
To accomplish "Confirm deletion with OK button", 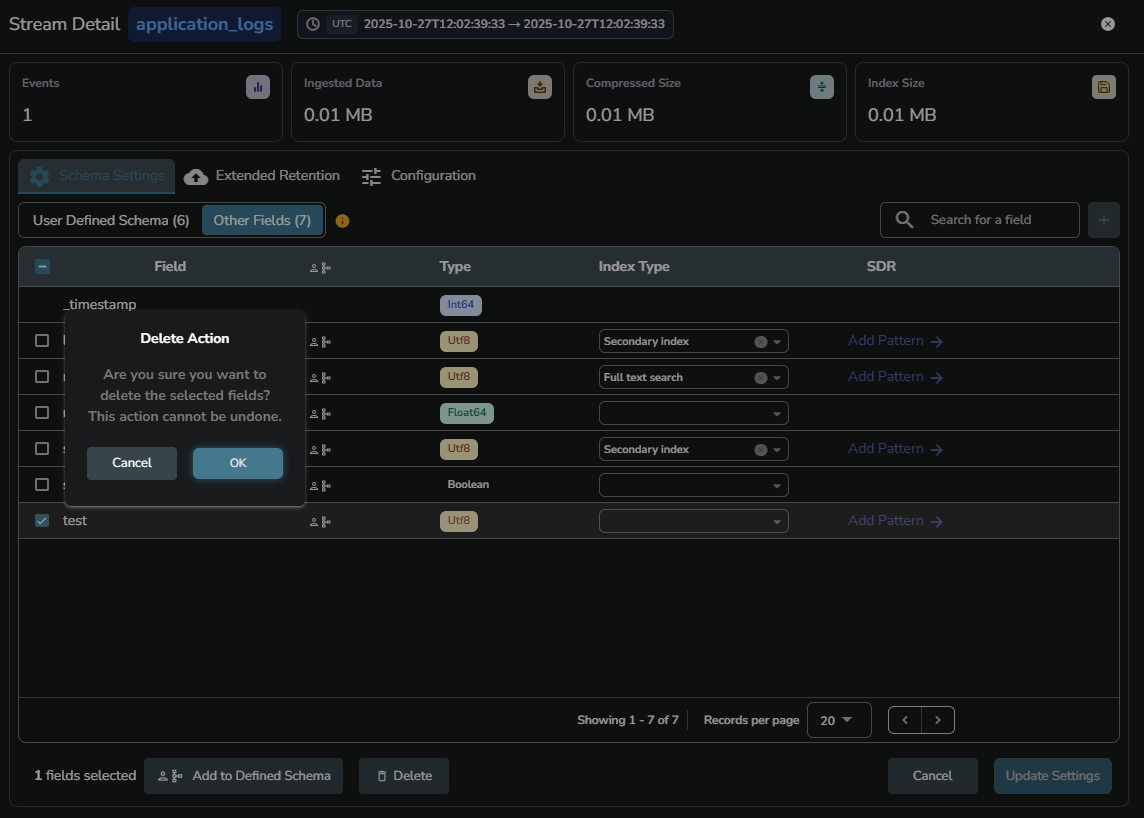I will tap(237, 463).
